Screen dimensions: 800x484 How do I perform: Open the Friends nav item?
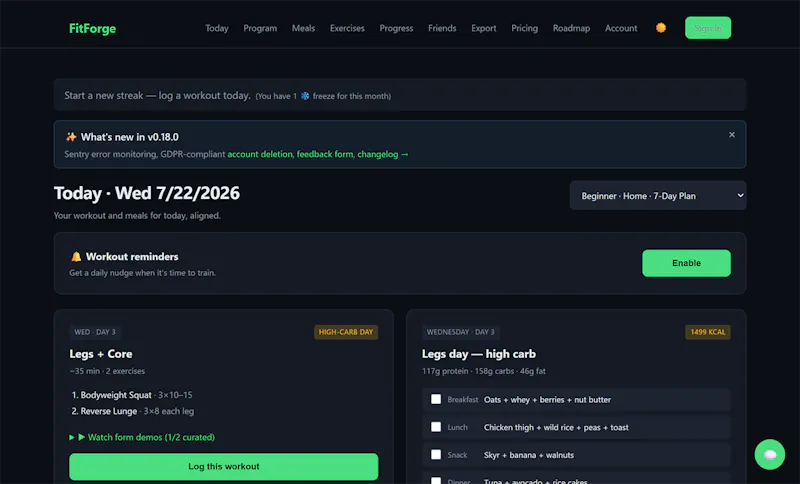(442, 28)
